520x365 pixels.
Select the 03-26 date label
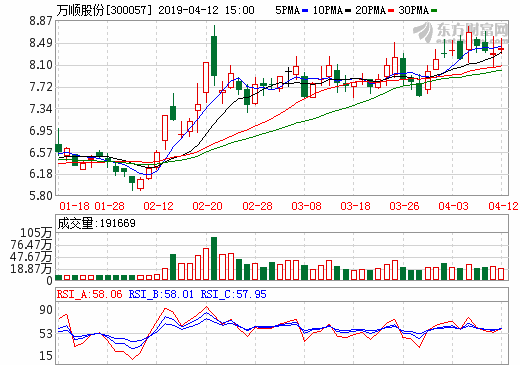tap(404, 206)
